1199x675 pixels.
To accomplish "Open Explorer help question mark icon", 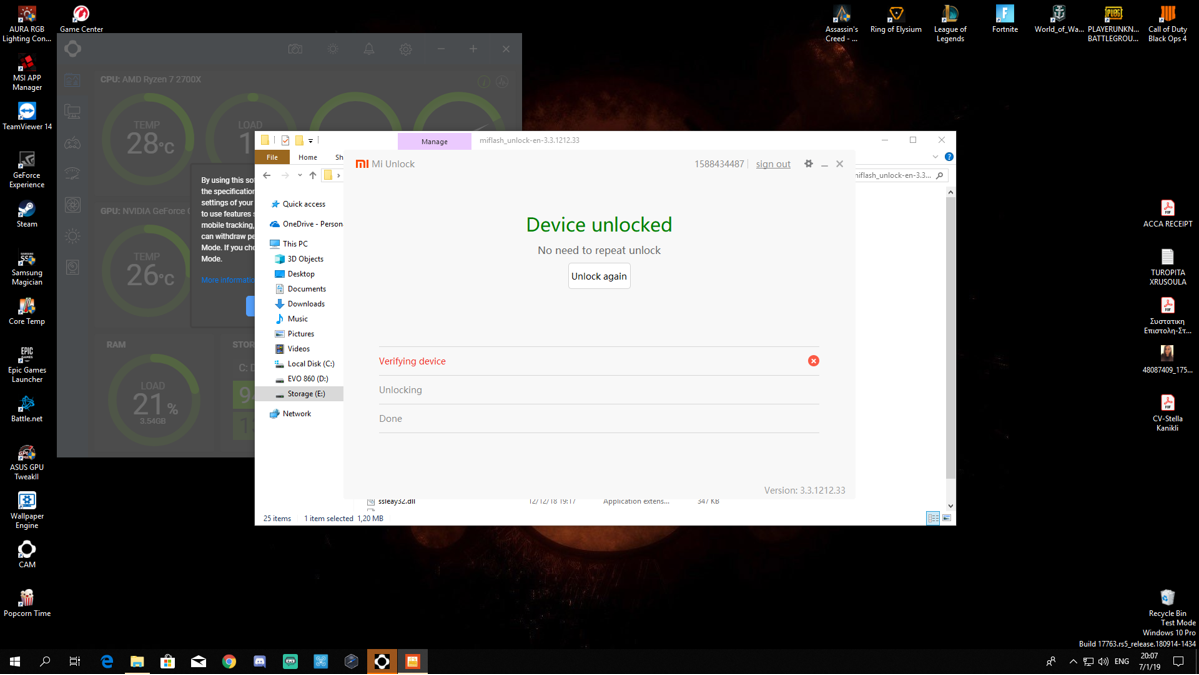I will [949, 157].
